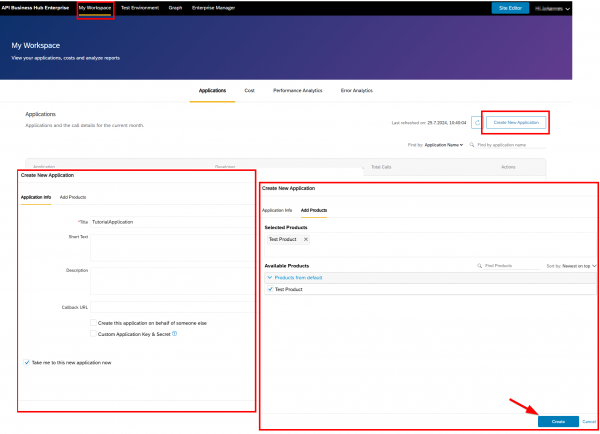Viewport: 600px width, 434px height.
Task: Toggle the Test Product checkbox in Available Products
Action: [270, 289]
